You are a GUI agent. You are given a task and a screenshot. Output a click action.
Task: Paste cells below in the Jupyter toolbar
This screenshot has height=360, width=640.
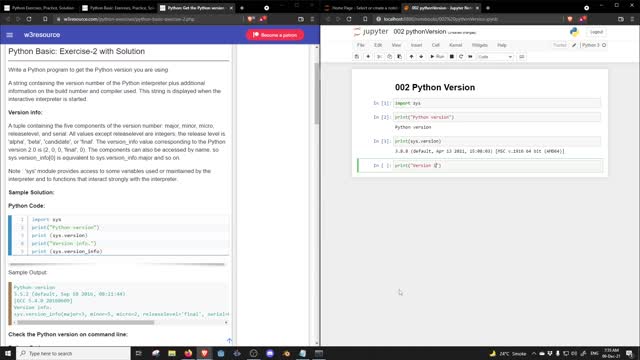(399, 57)
